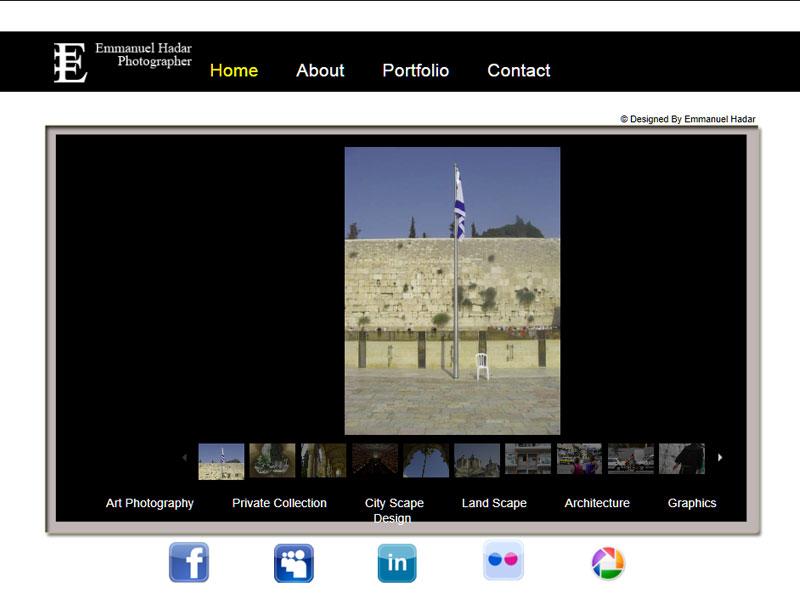Screen dimensions: 800x600
Task: Open the LinkedIn social icon
Action: (397, 563)
